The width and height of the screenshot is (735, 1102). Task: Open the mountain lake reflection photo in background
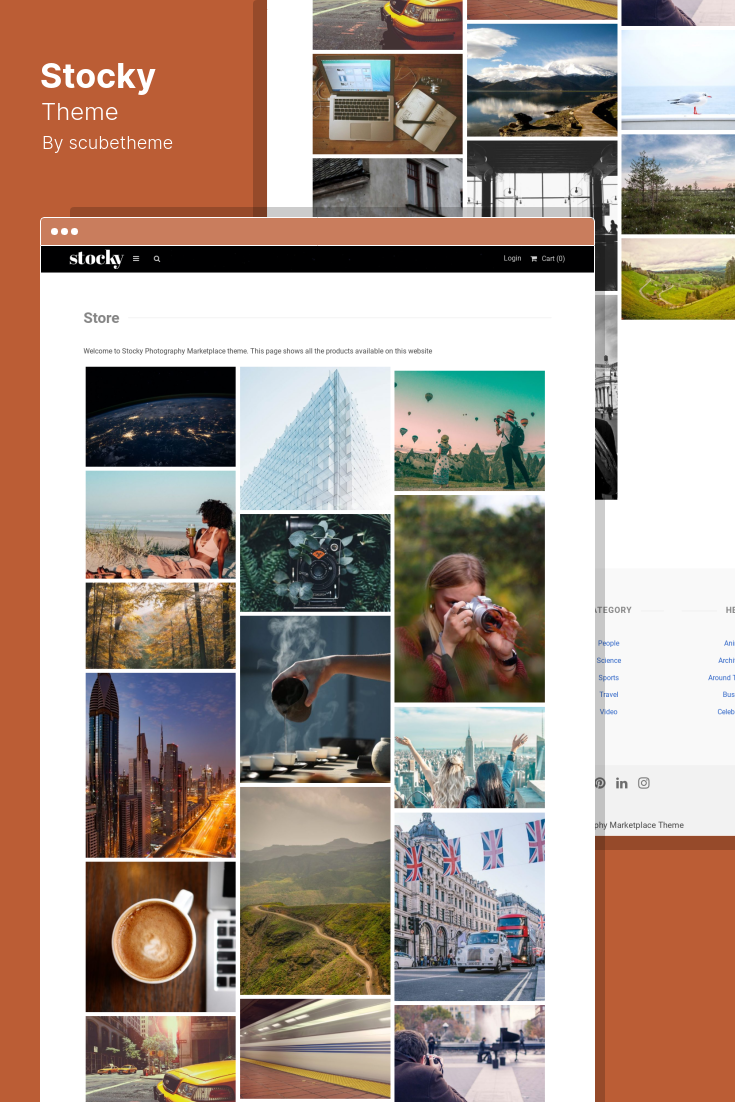click(542, 80)
